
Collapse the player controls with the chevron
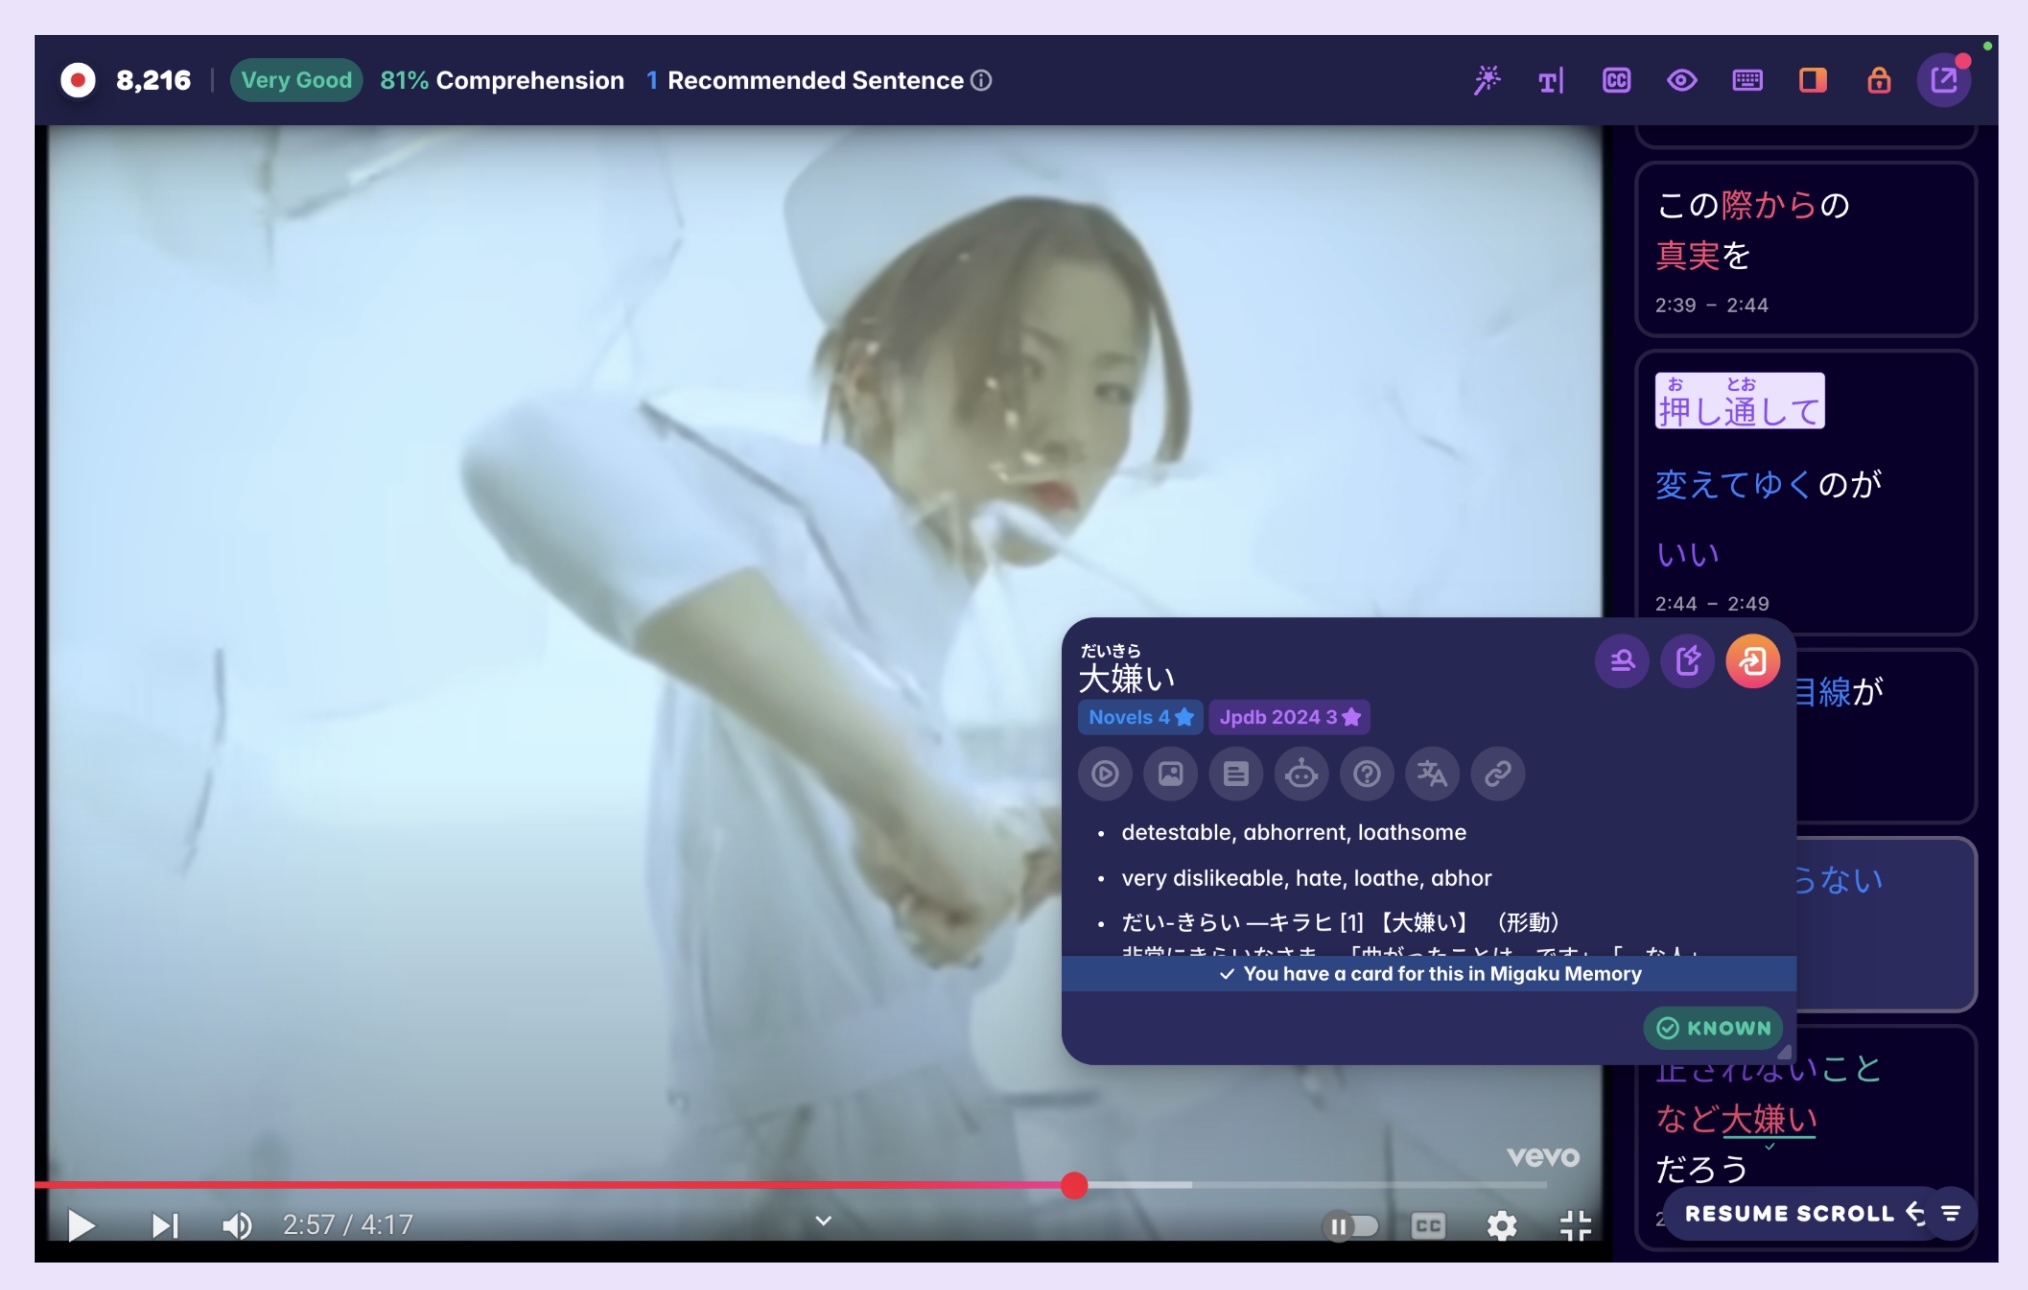pos(822,1221)
